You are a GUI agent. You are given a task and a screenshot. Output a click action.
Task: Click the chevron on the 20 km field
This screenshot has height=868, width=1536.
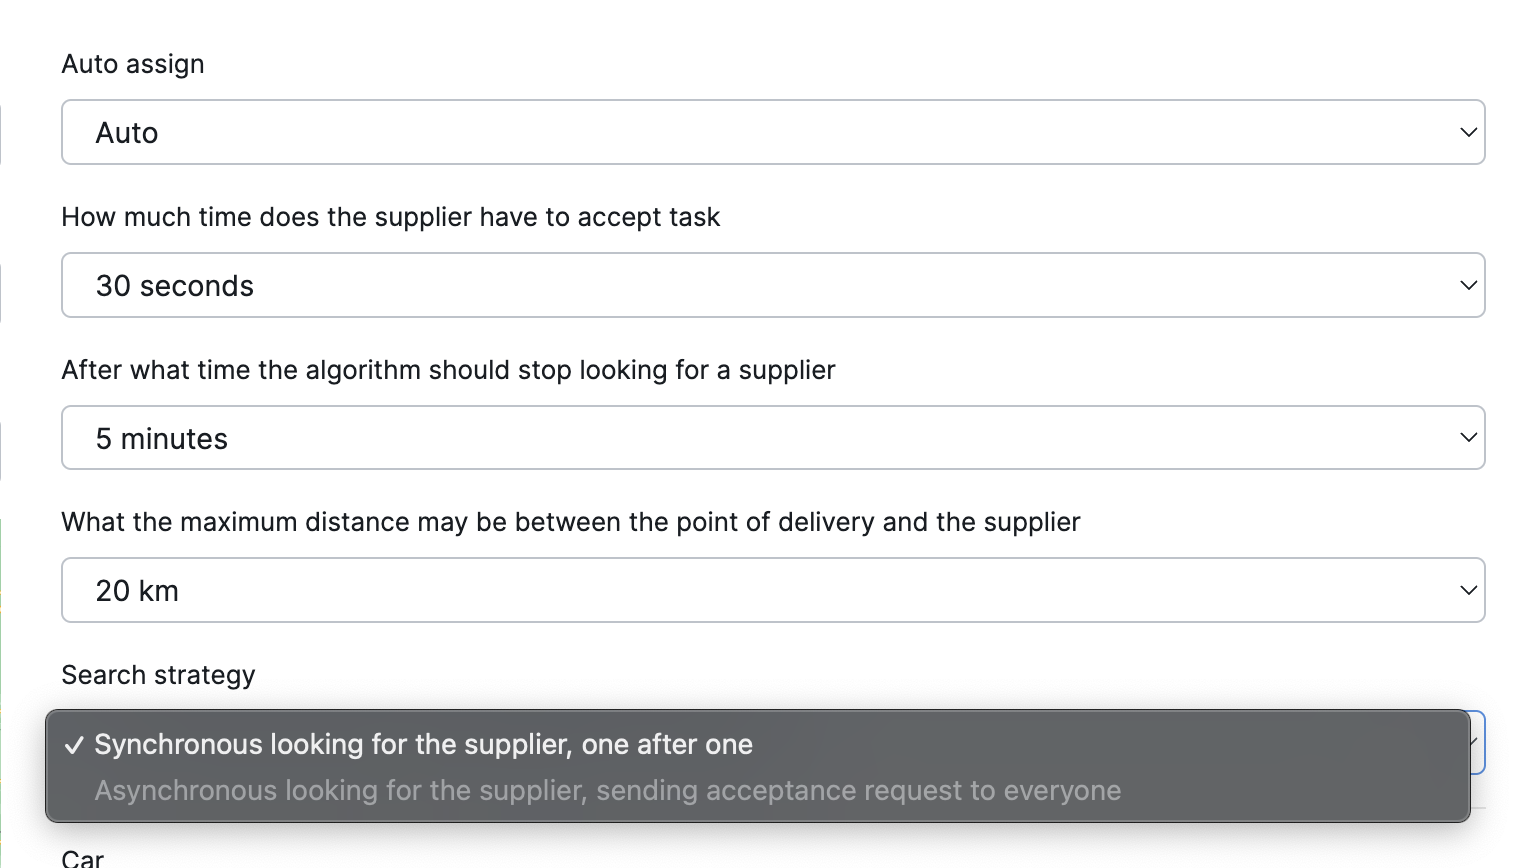[1468, 590]
